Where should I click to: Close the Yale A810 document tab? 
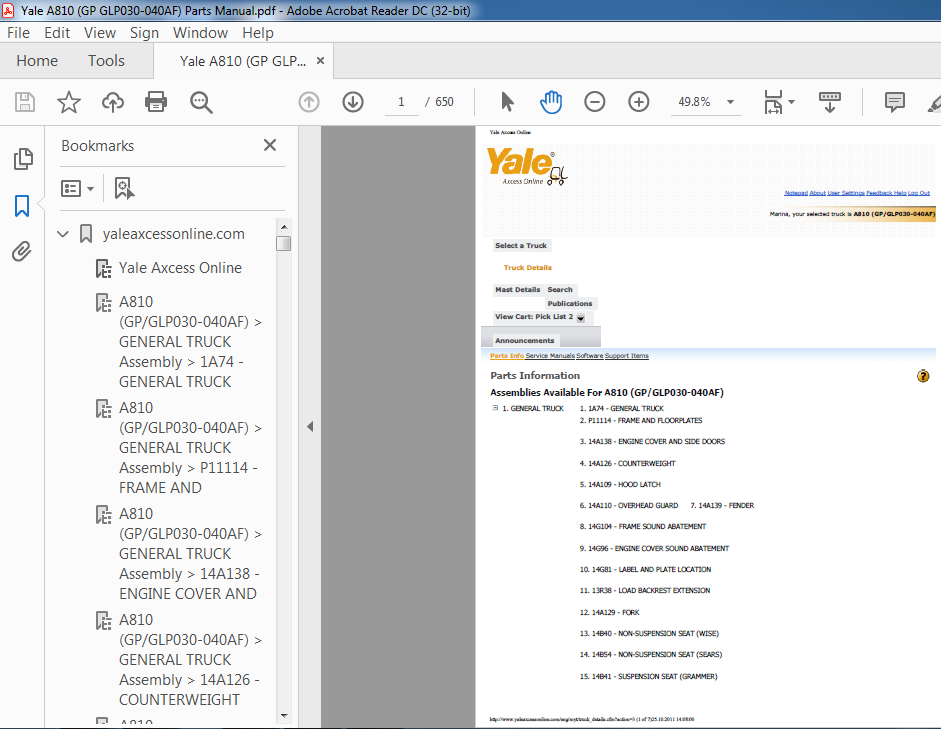point(320,61)
